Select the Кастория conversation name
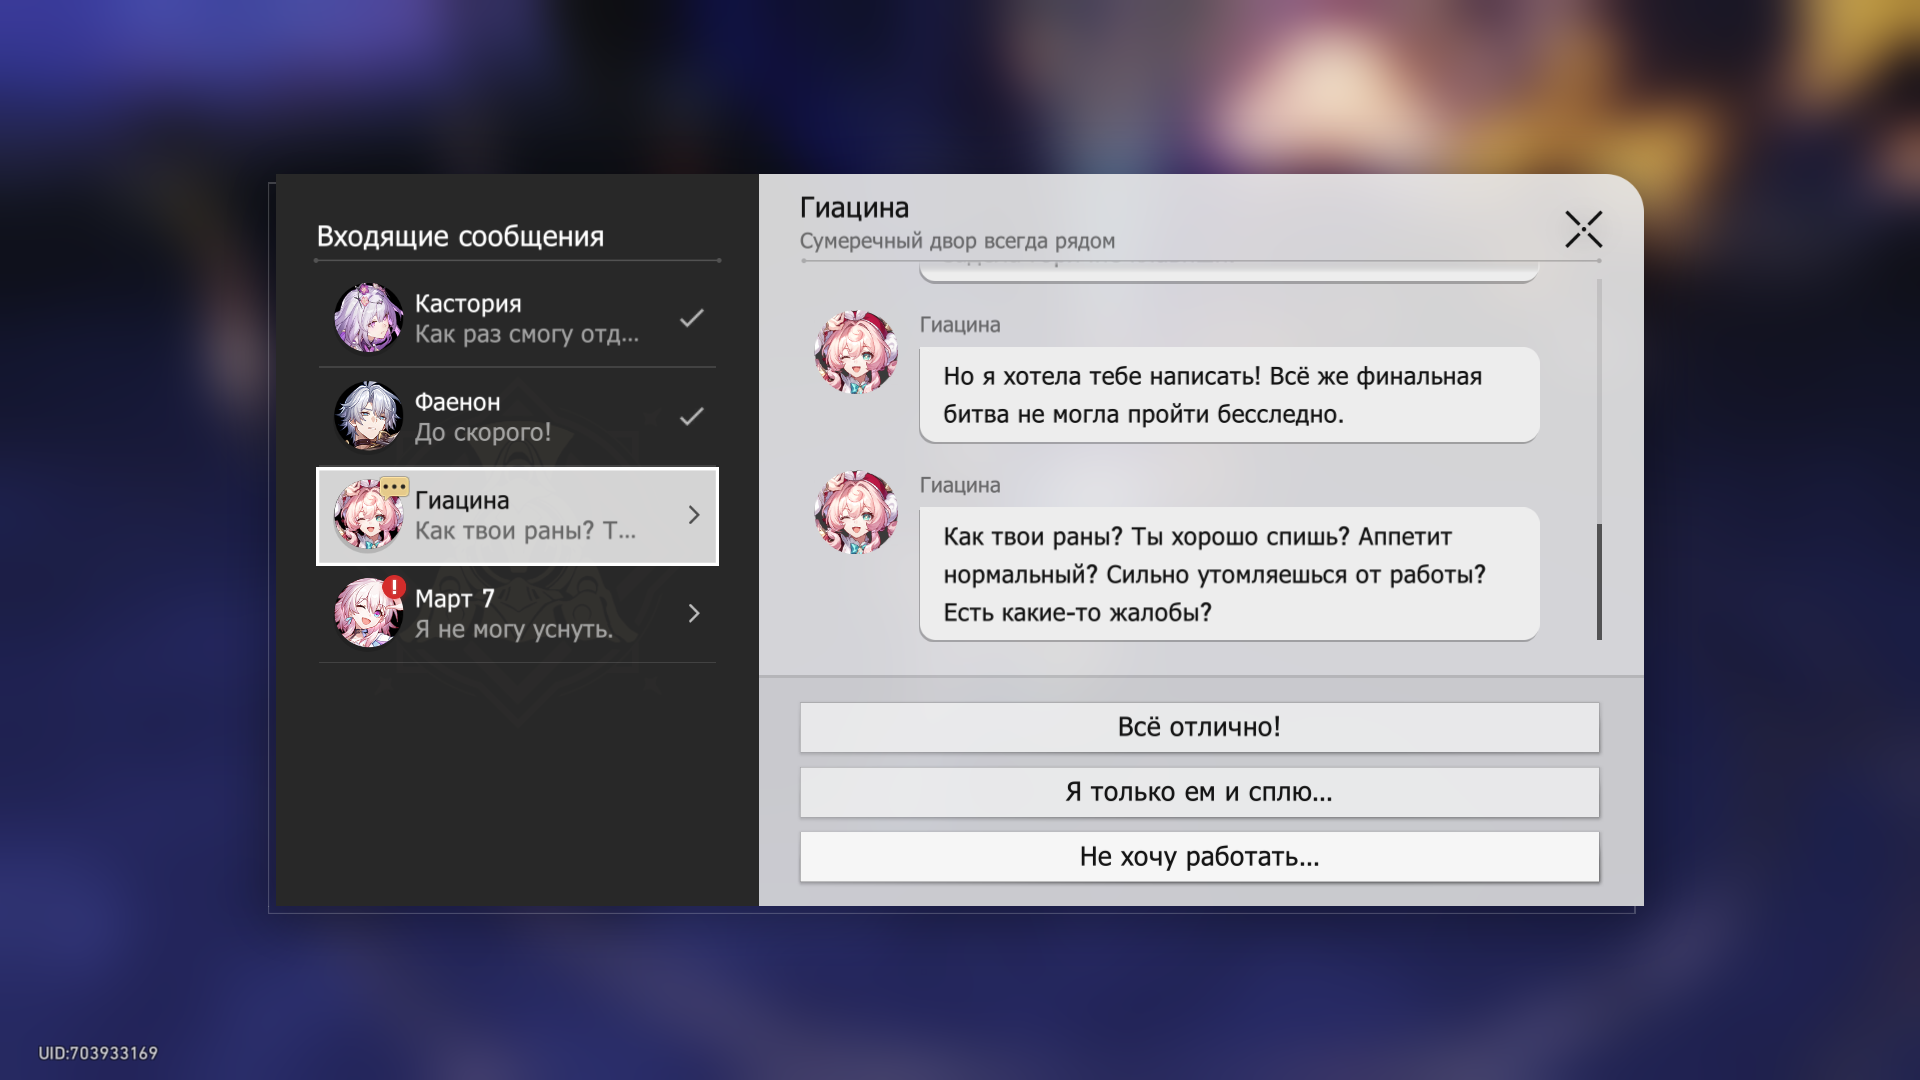 tap(468, 303)
